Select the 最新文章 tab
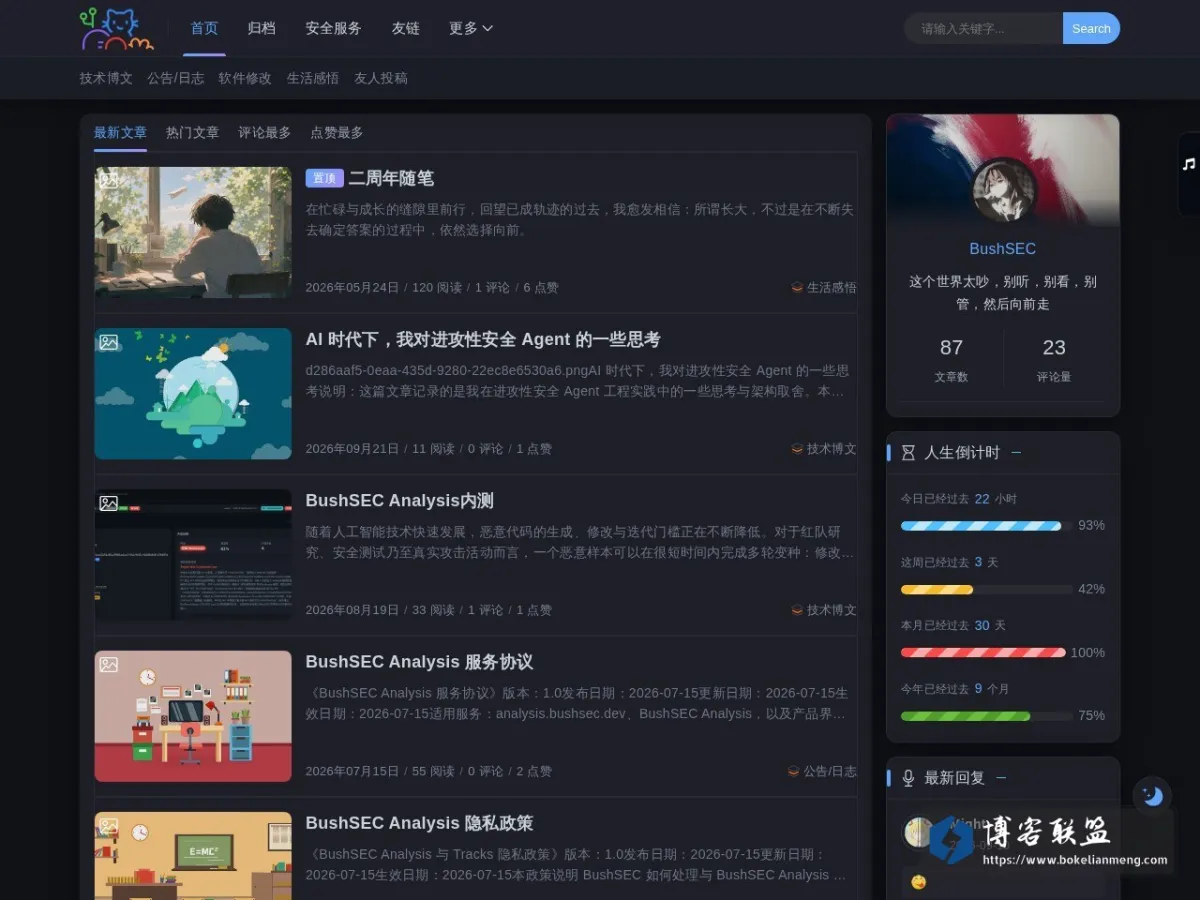 coord(120,133)
